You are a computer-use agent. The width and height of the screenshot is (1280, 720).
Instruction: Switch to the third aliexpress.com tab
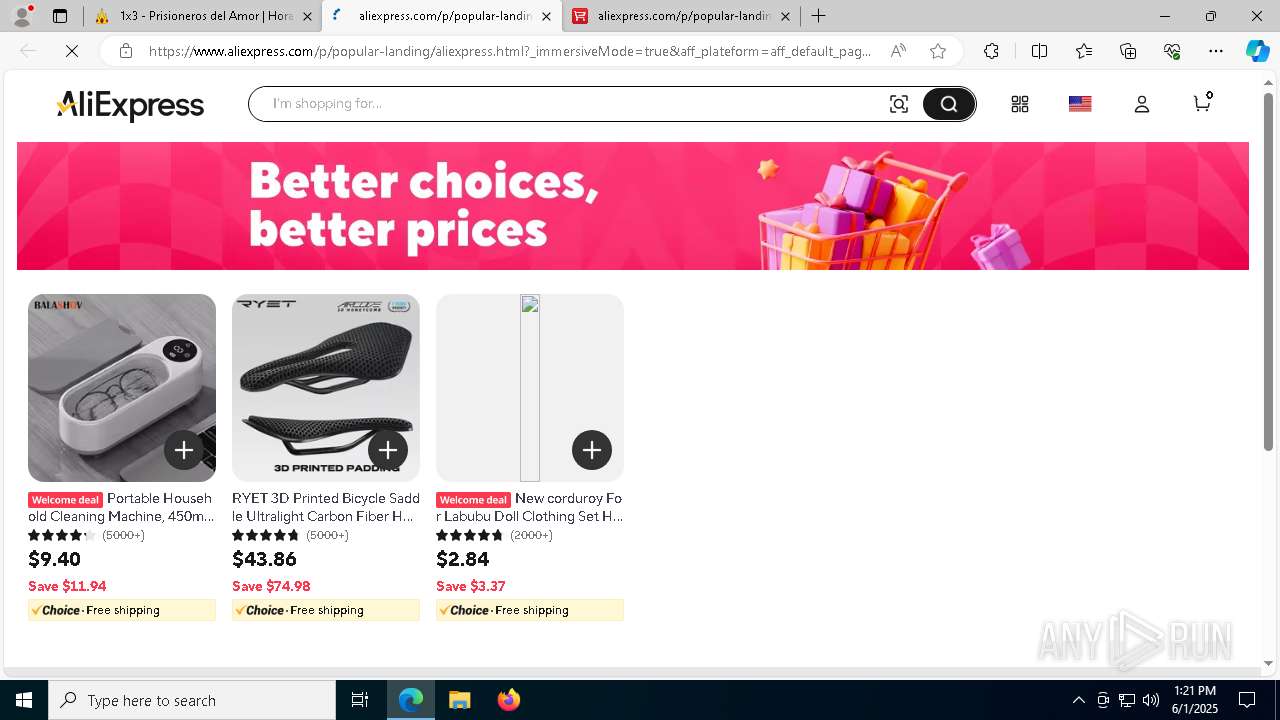point(681,16)
